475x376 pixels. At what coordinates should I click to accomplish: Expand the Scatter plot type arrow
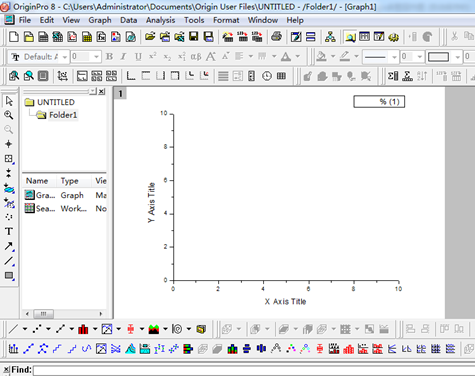pos(48,329)
